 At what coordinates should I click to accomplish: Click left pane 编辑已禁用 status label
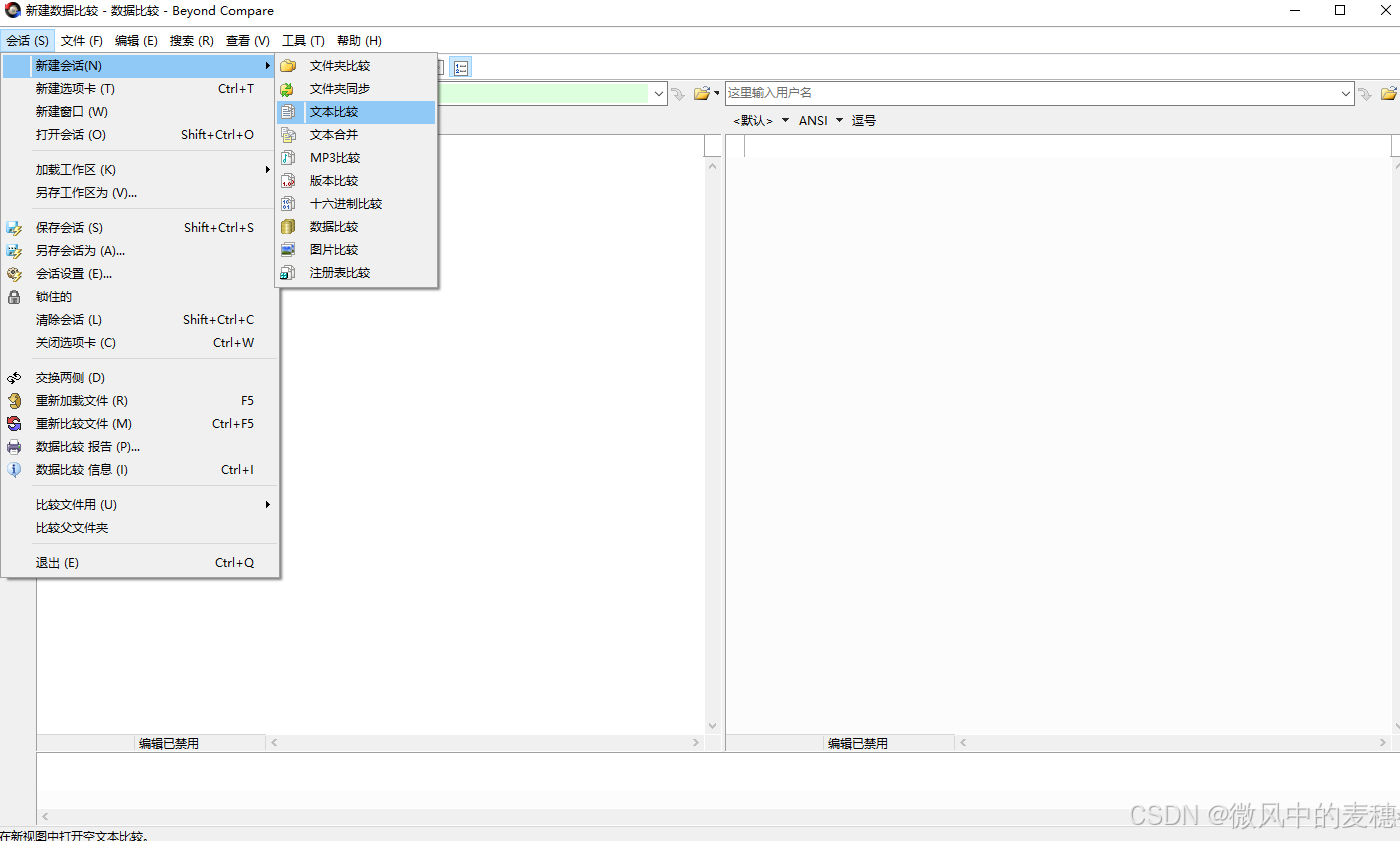[x=169, y=744]
